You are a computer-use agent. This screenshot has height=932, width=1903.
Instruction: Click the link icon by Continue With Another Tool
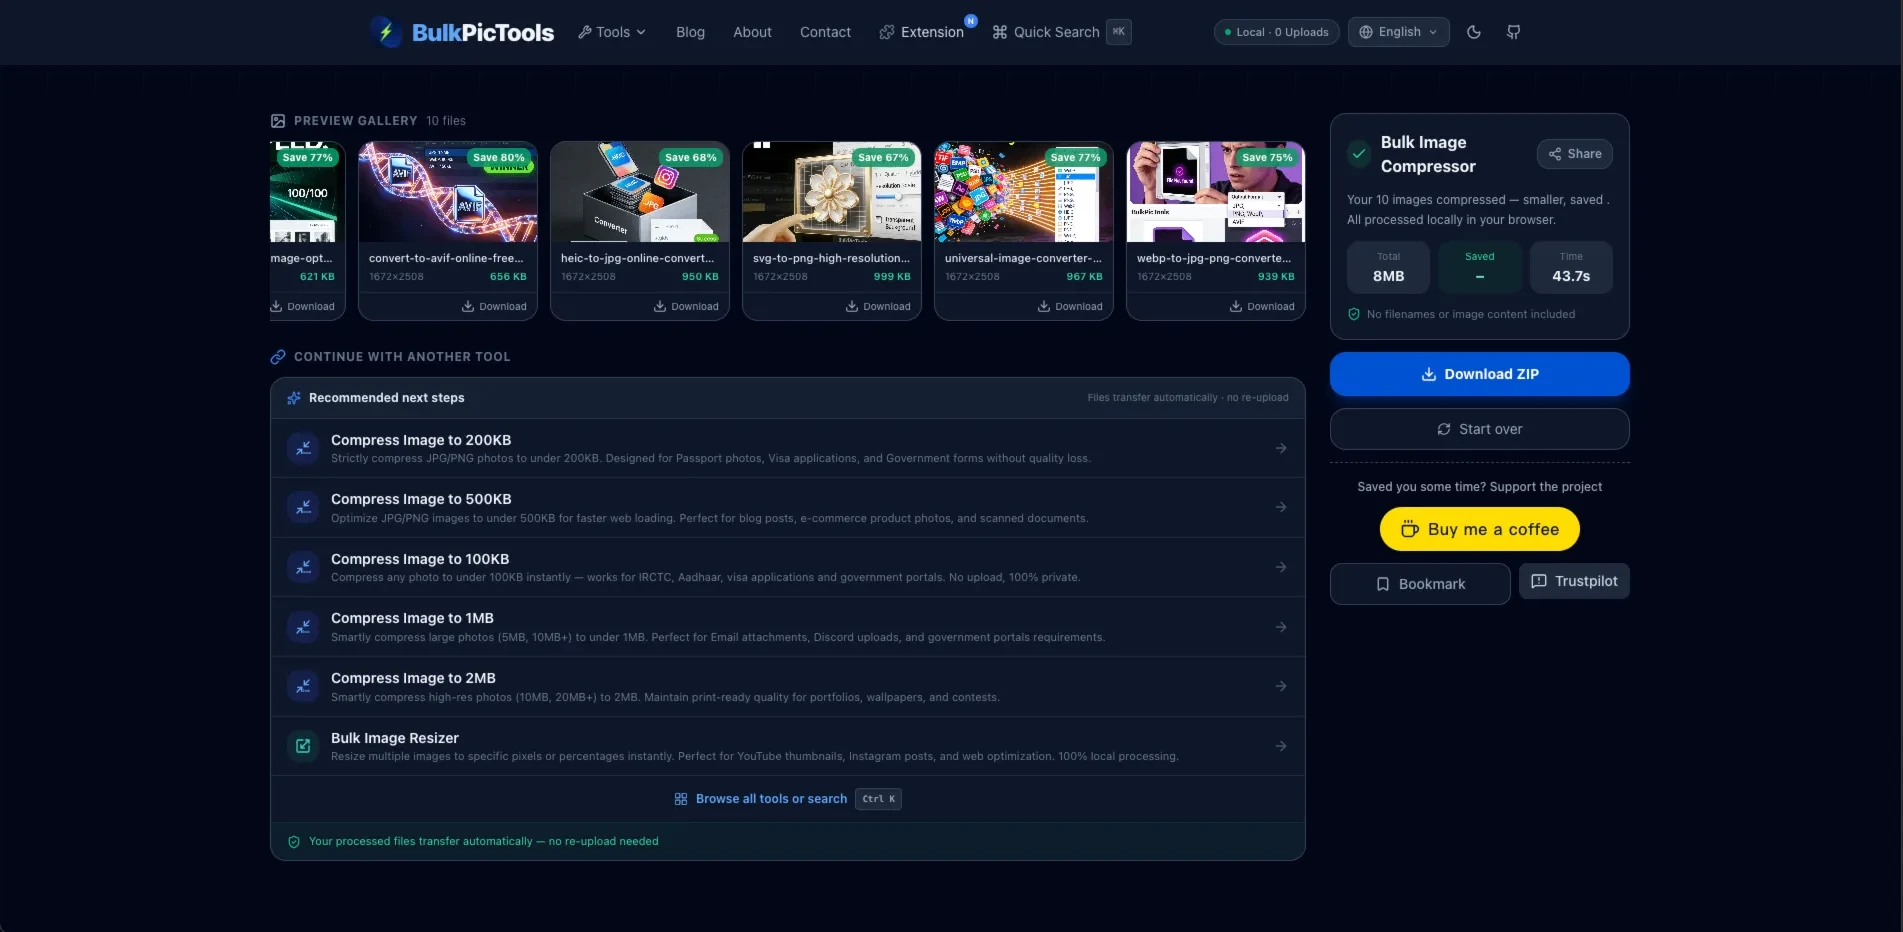(278, 357)
